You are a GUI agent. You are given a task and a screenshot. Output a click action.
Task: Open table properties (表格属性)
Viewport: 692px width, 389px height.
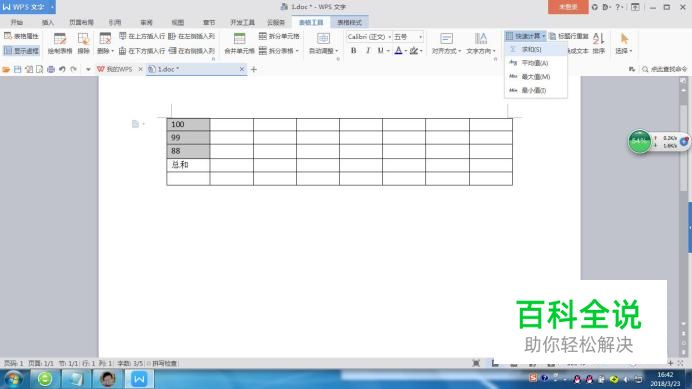point(21,36)
